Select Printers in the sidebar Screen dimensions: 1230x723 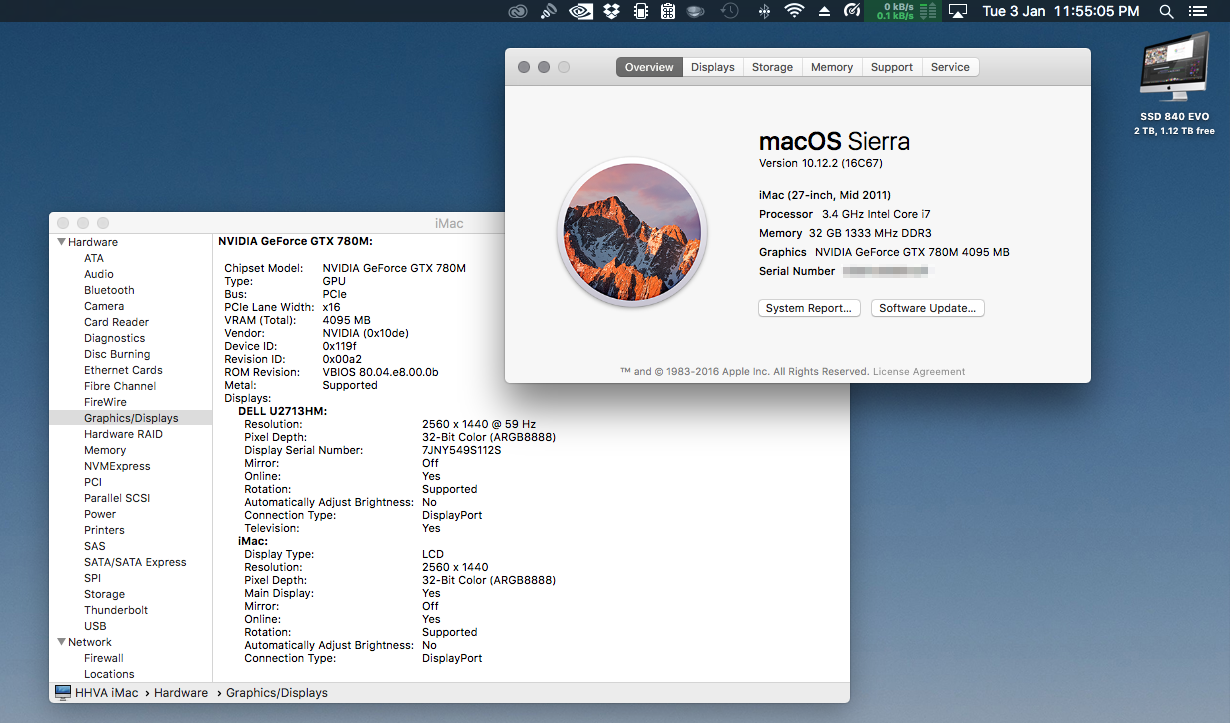104,530
